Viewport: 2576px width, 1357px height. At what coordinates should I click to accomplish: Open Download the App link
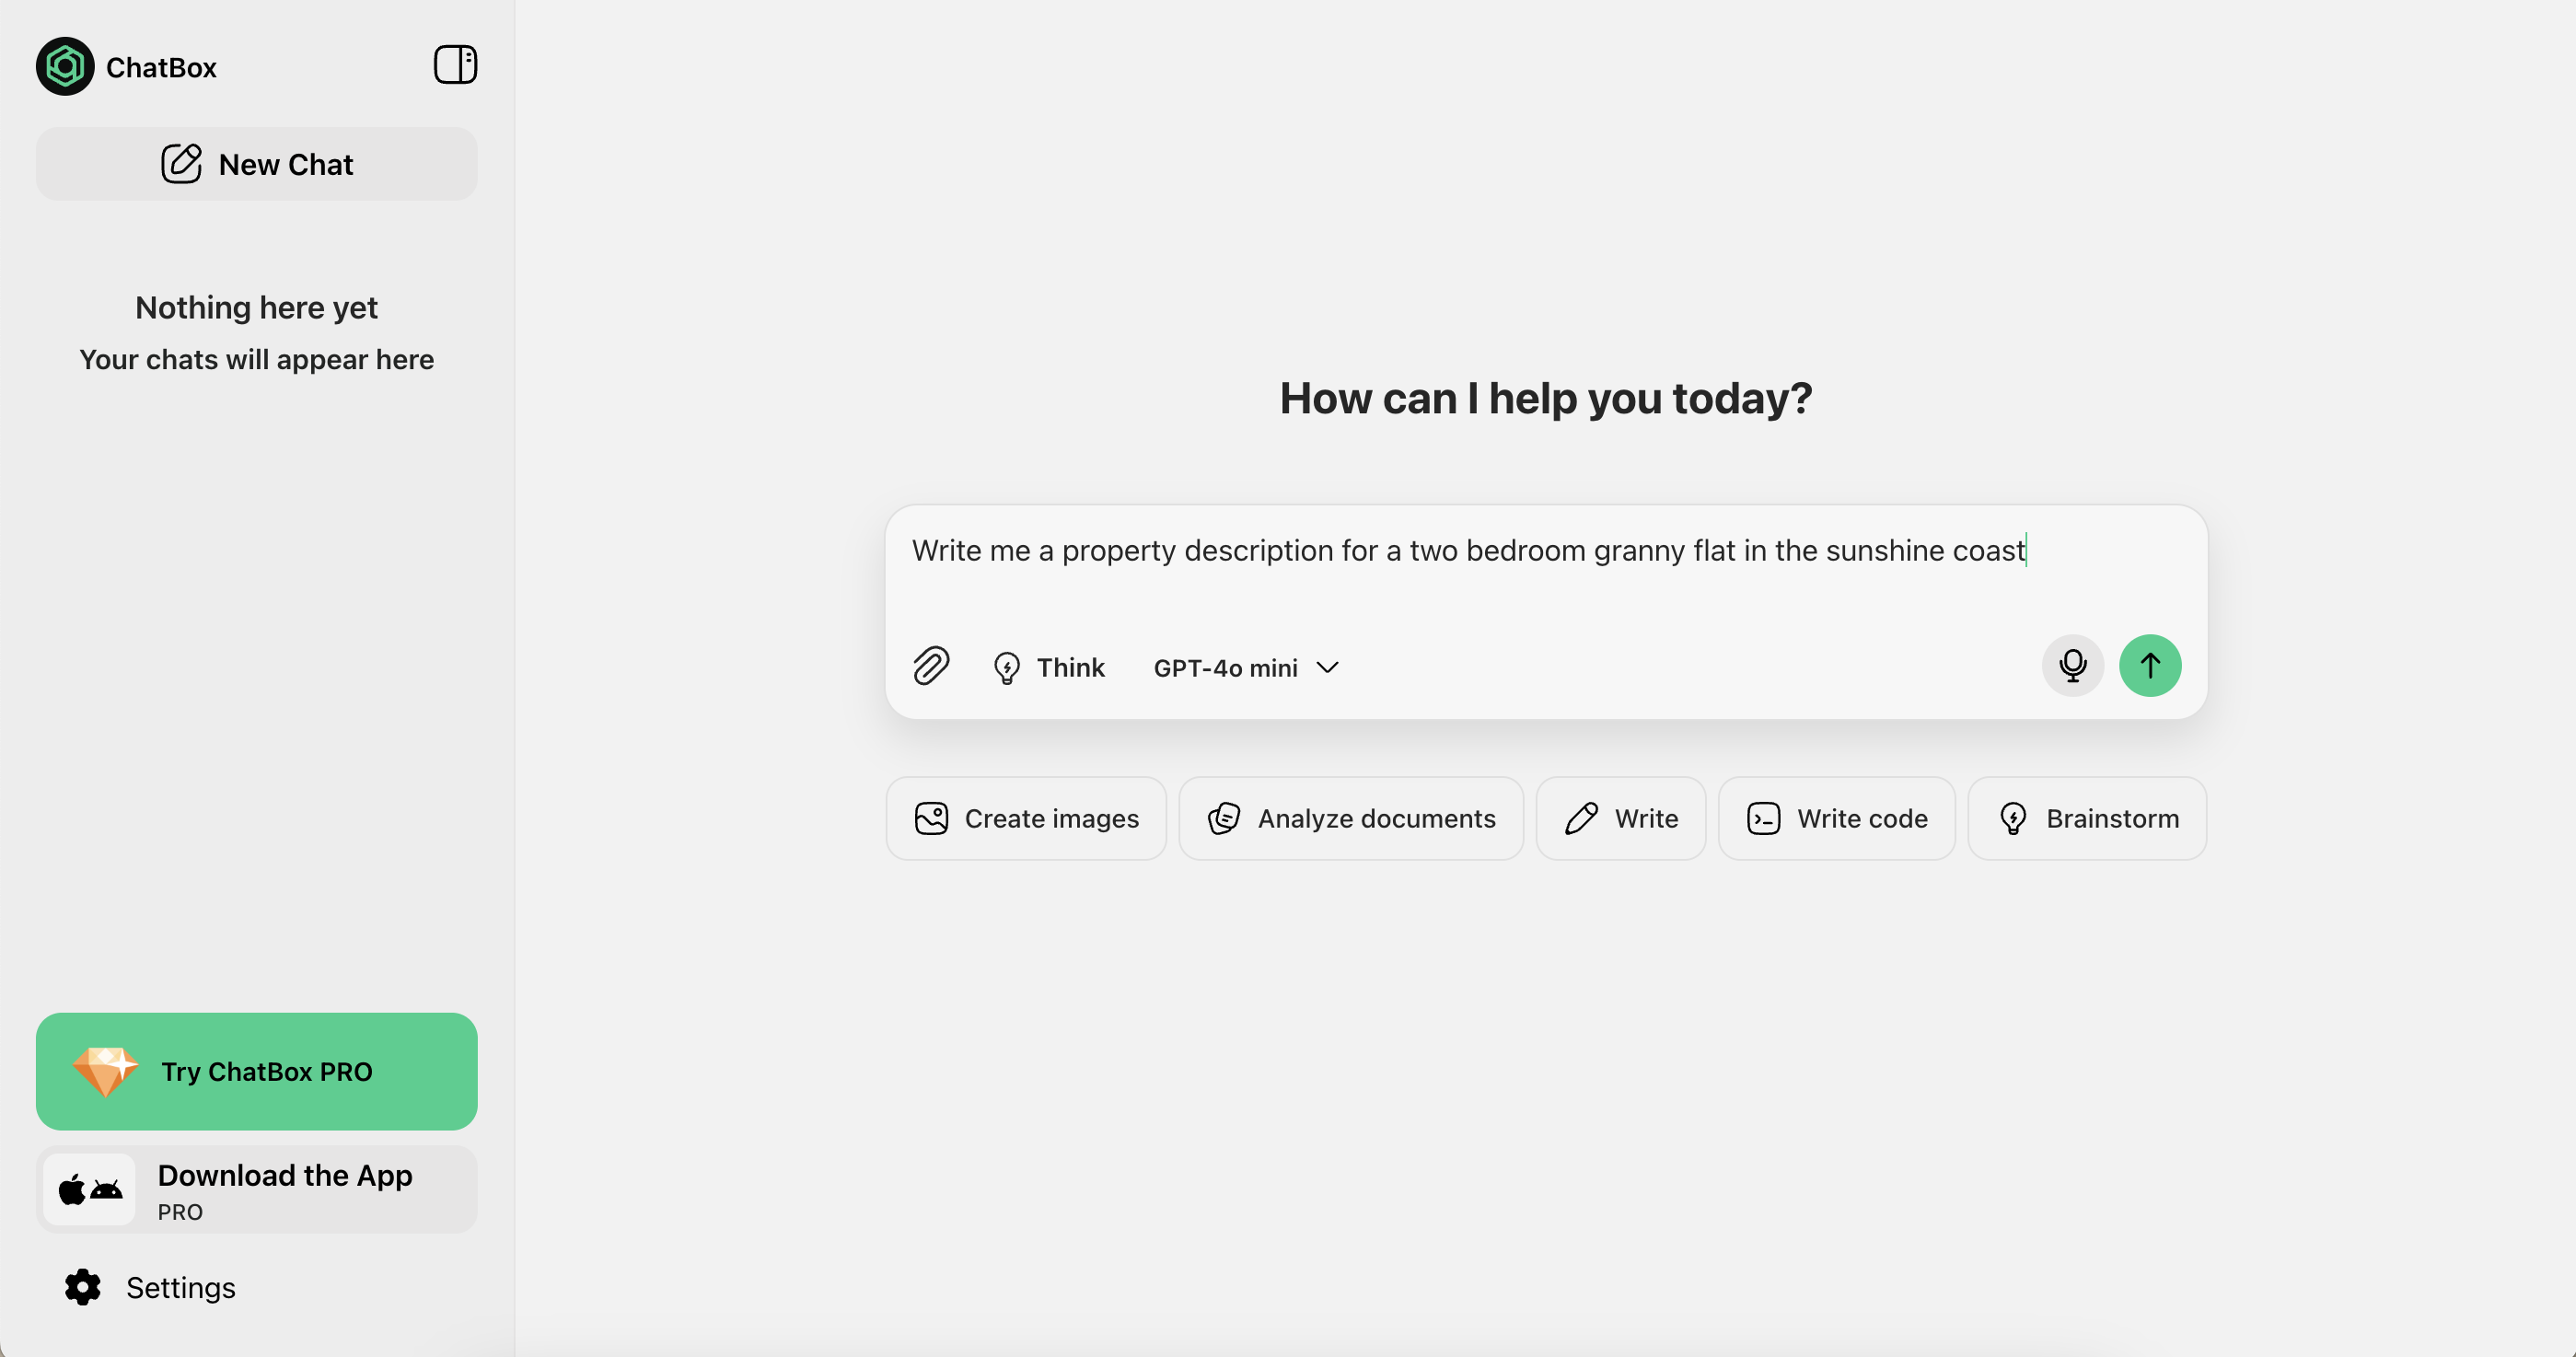285,1176
